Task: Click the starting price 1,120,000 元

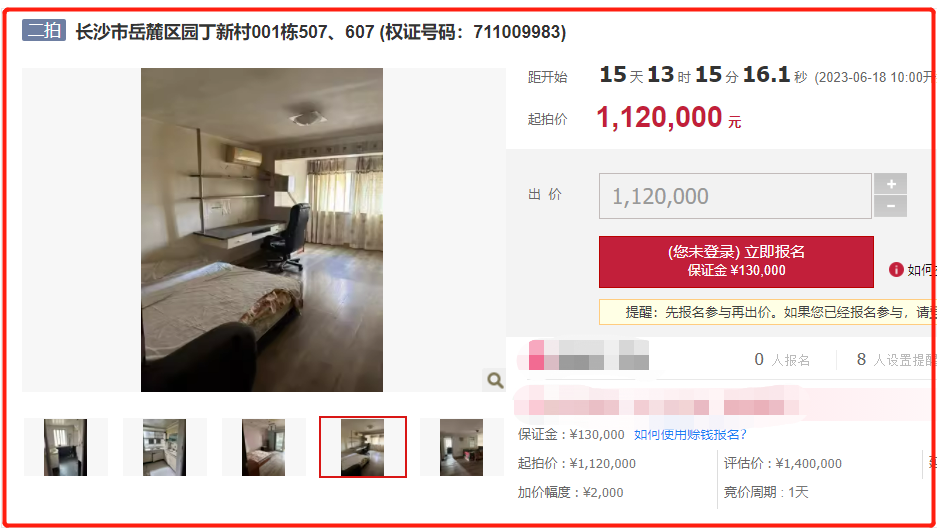Action: (669, 117)
